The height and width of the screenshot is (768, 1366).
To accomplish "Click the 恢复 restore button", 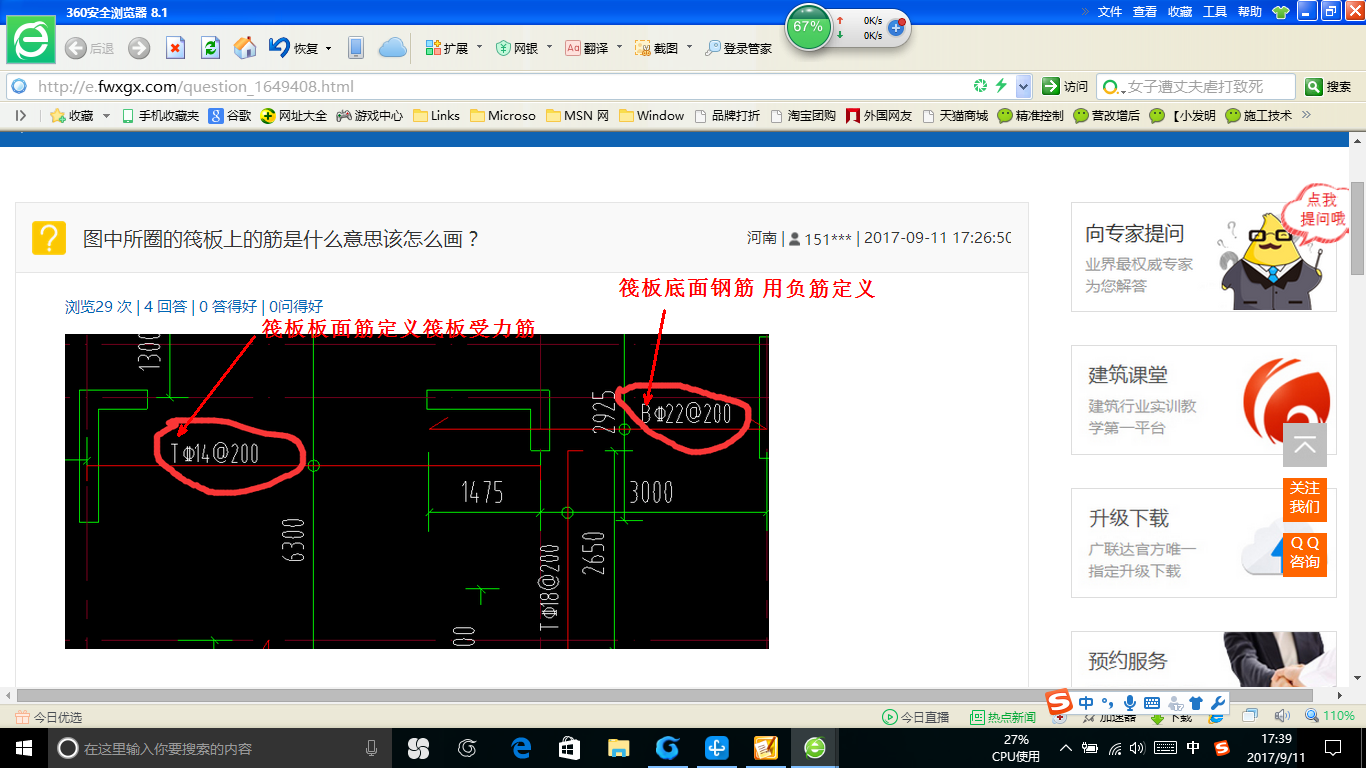I will click(x=294, y=48).
